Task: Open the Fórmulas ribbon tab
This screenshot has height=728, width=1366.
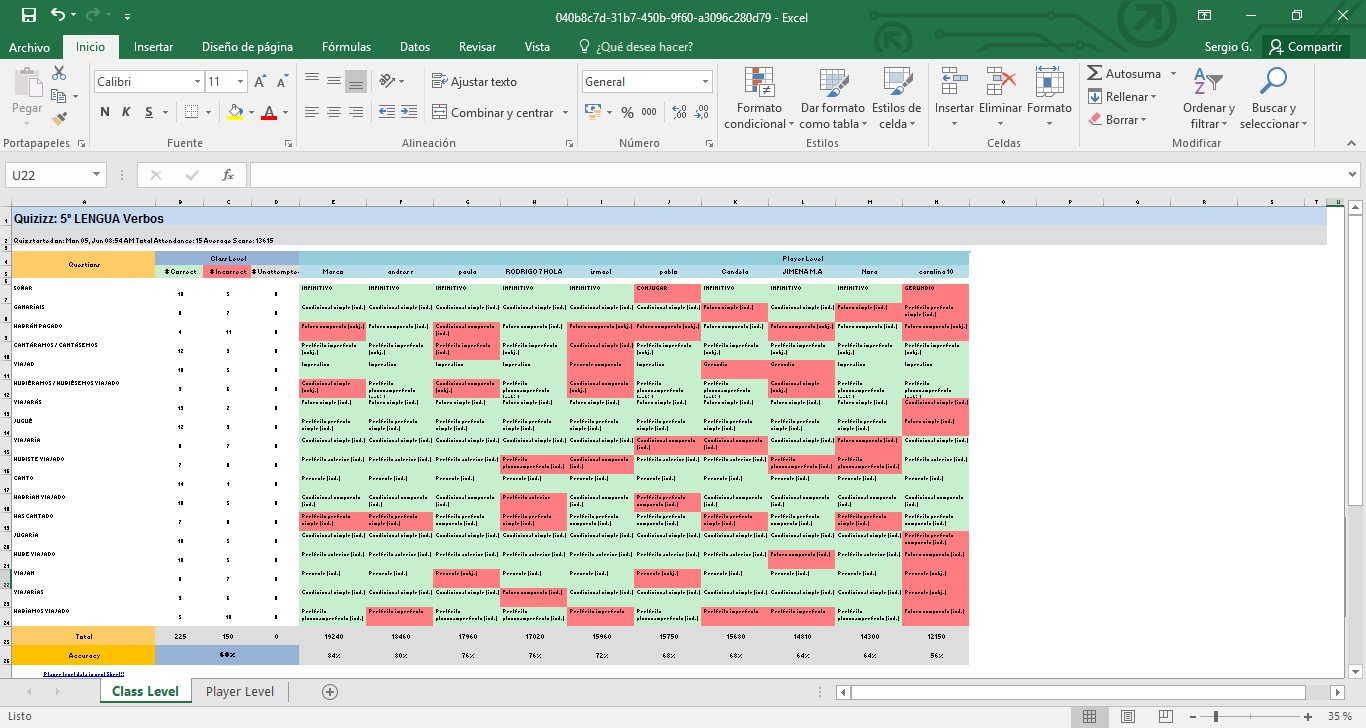Action: (x=346, y=47)
